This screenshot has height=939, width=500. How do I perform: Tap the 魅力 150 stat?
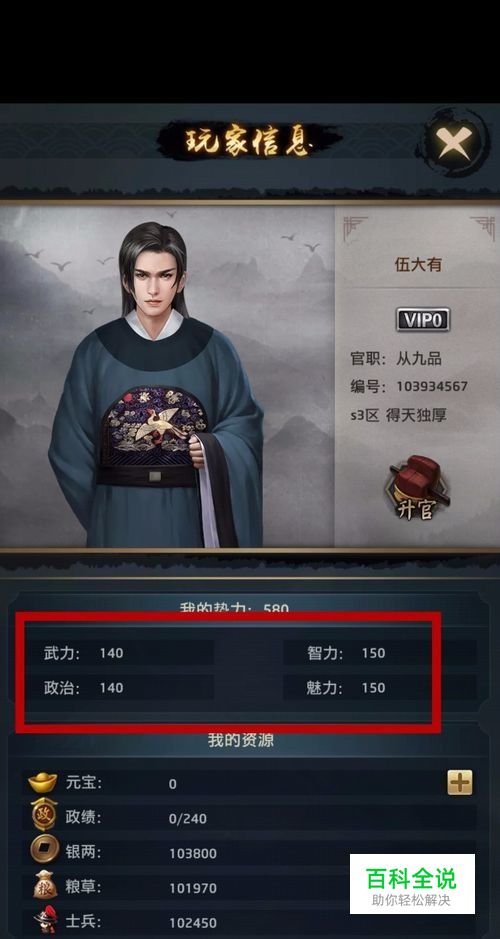346,687
